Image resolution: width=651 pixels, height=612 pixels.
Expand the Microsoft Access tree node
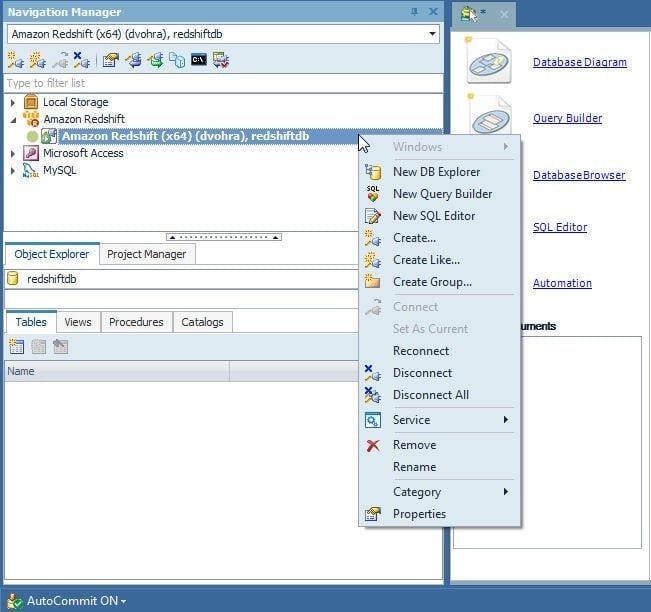[13, 154]
